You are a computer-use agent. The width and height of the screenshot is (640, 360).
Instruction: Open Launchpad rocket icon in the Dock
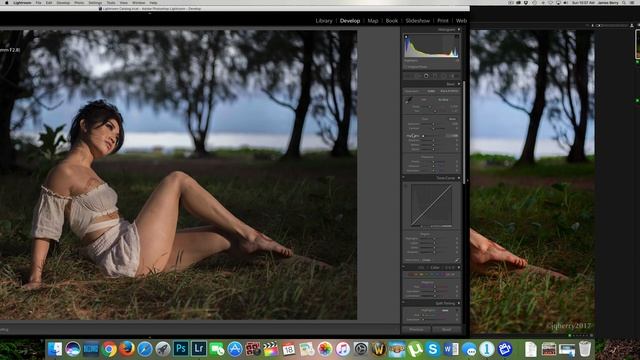pyautogui.click(x=163, y=349)
